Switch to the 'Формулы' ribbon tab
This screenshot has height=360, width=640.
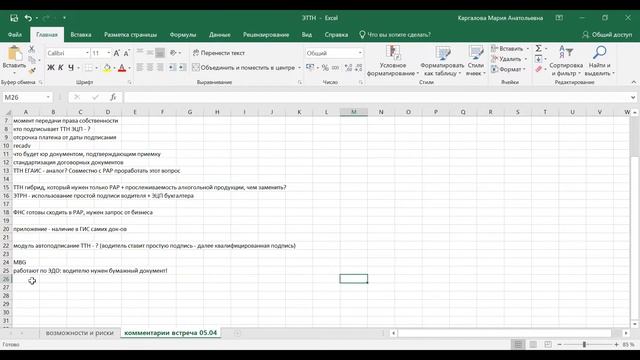pyautogui.click(x=183, y=35)
